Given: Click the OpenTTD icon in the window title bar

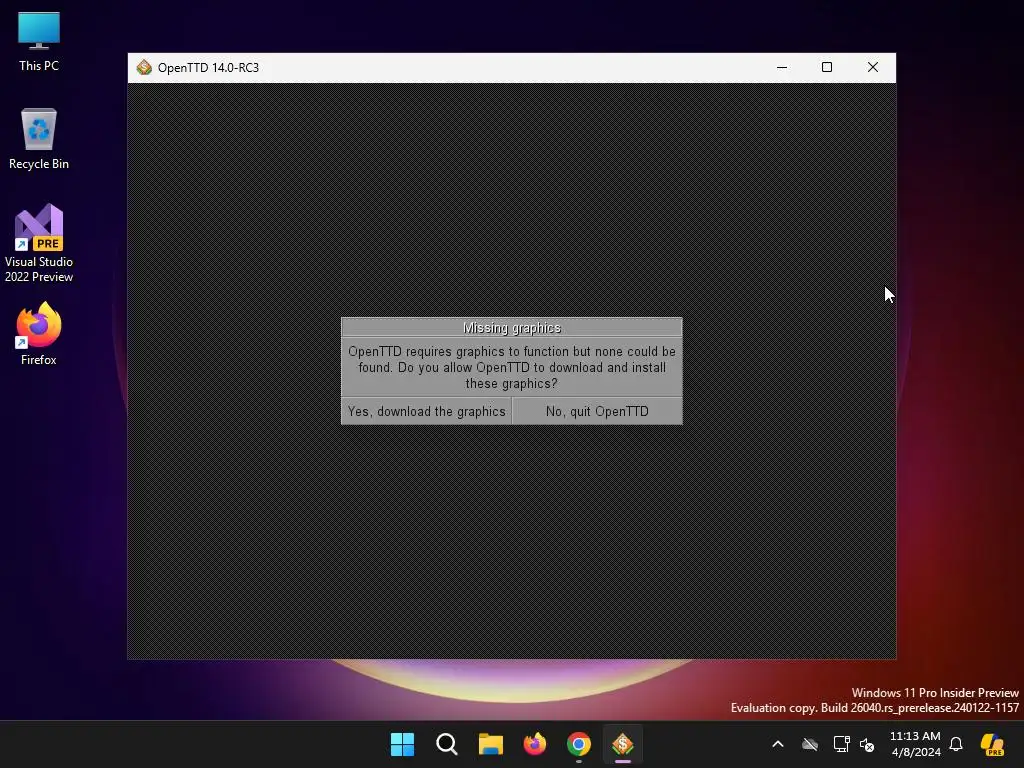Looking at the screenshot, I should 144,67.
